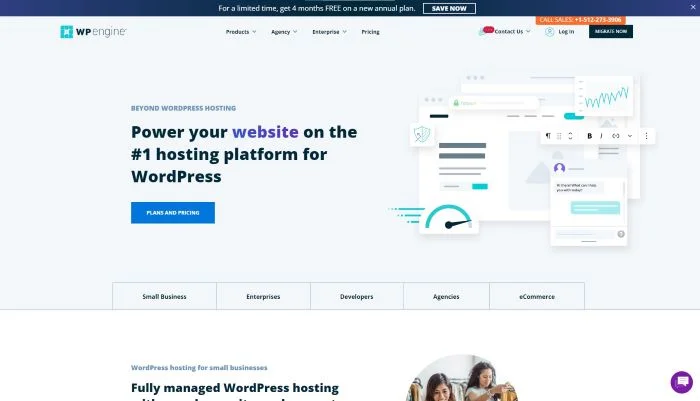Click the MIGRATE NOW button
Viewport: 700px width, 401px height.
pos(611,31)
